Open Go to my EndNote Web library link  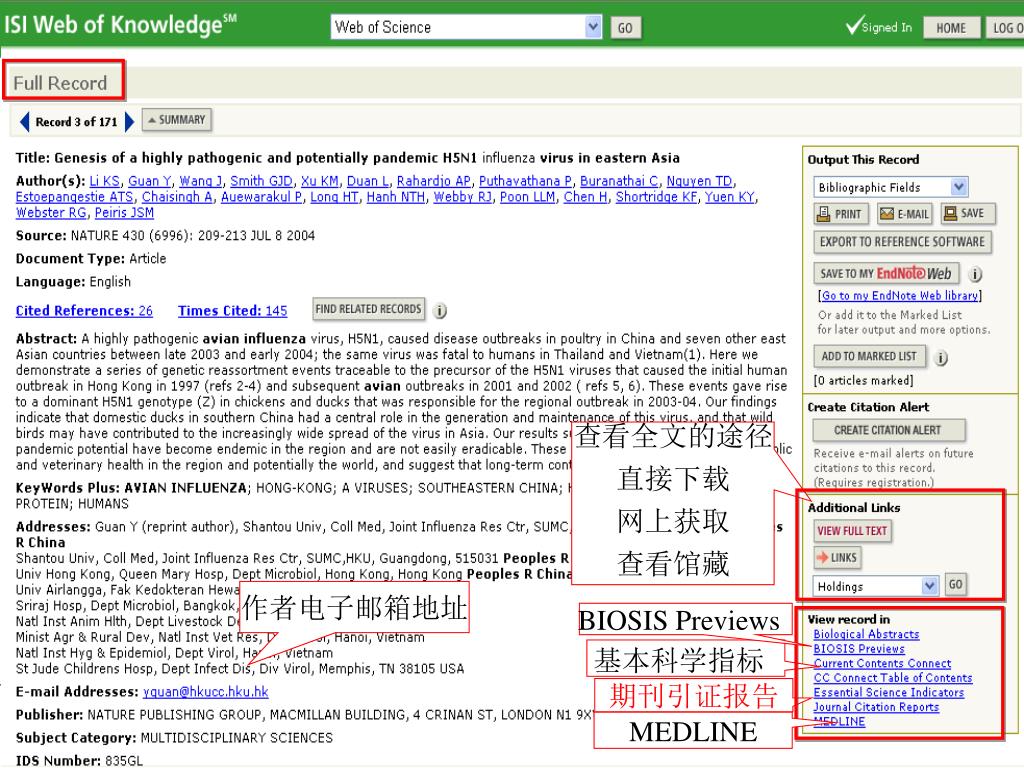[x=900, y=296]
